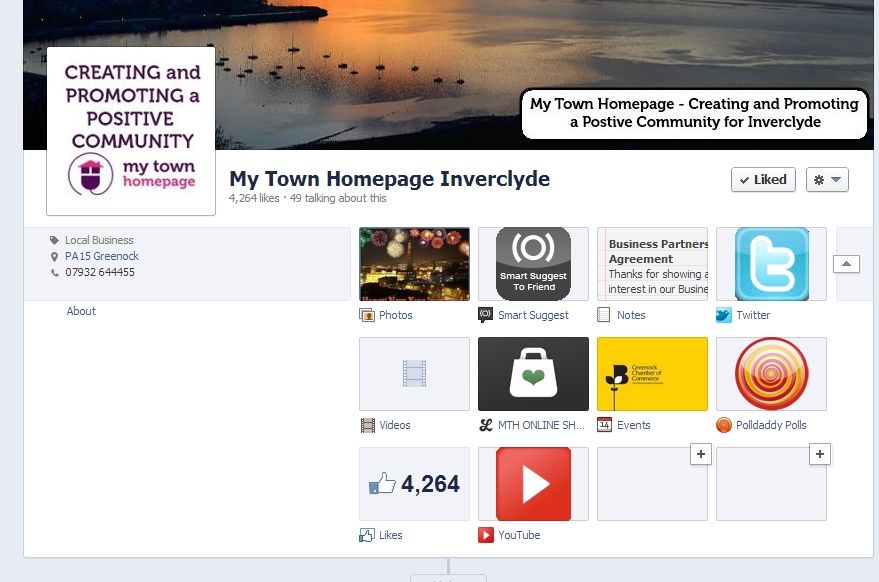Click the My Town Homepage profile picture
Image resolution: width=879 pixels, height=582 pixels.
click(131, 131)
